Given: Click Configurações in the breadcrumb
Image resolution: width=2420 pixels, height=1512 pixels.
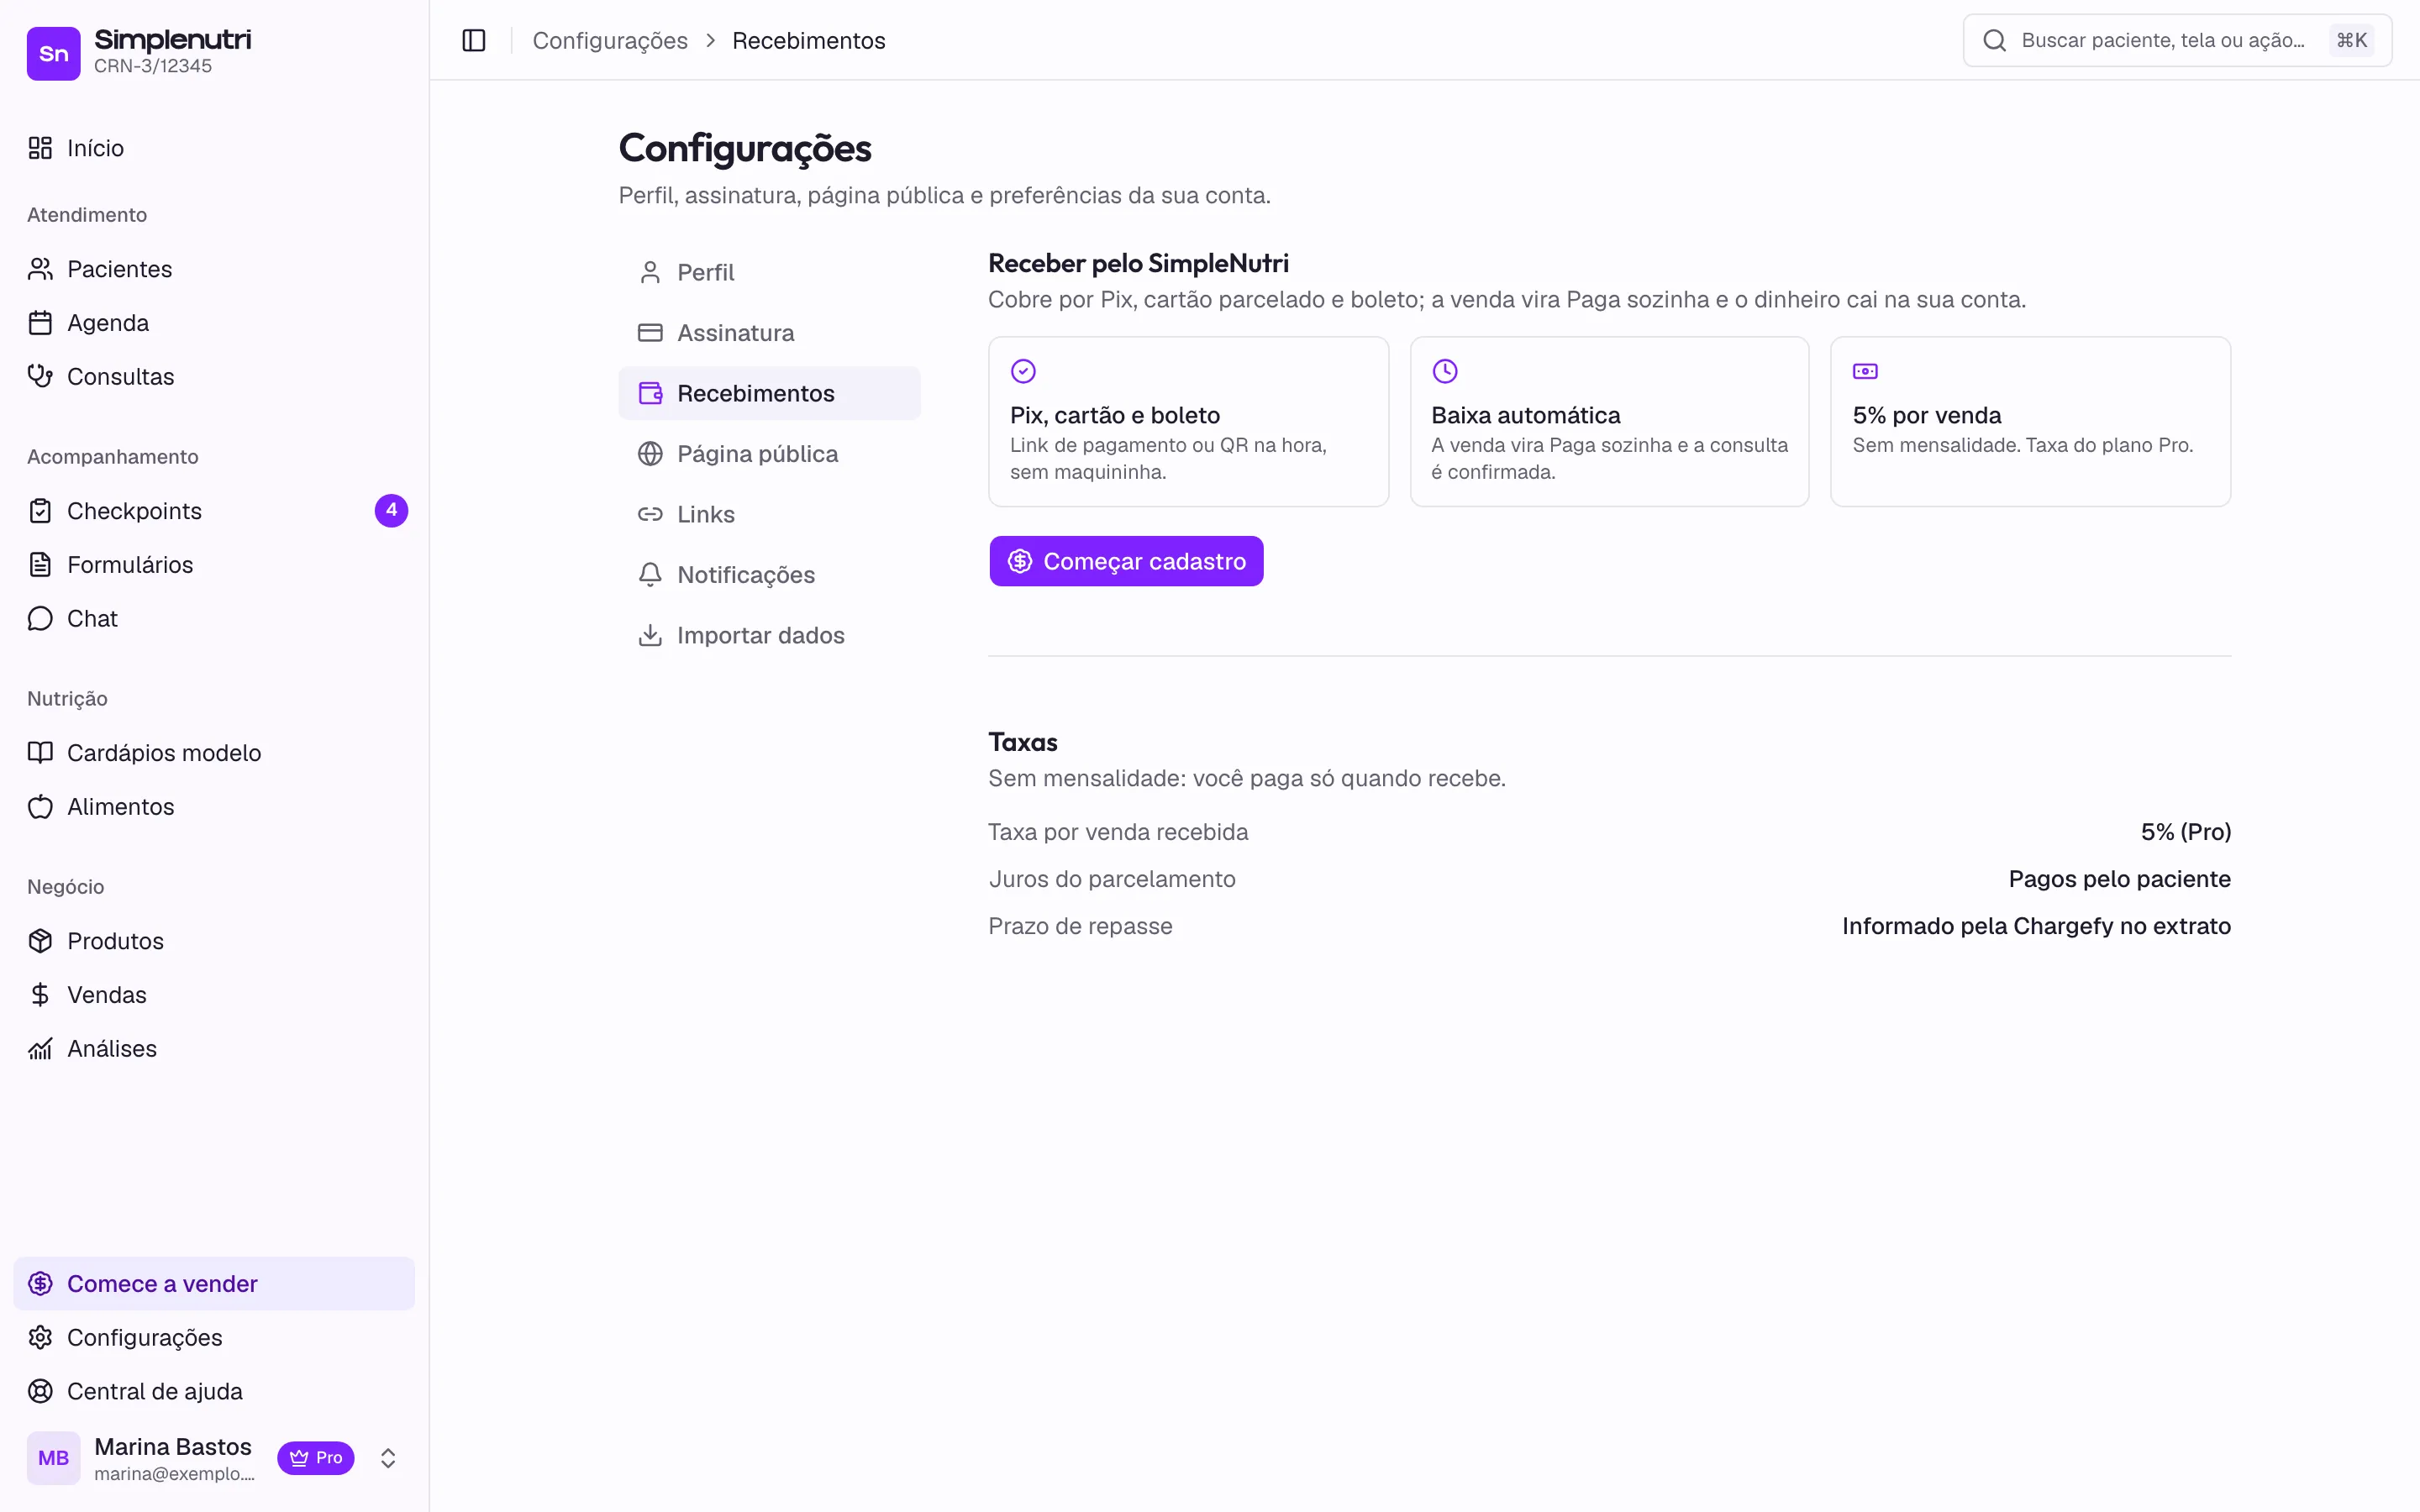Looking at the screenshot, I should (610, 40).
